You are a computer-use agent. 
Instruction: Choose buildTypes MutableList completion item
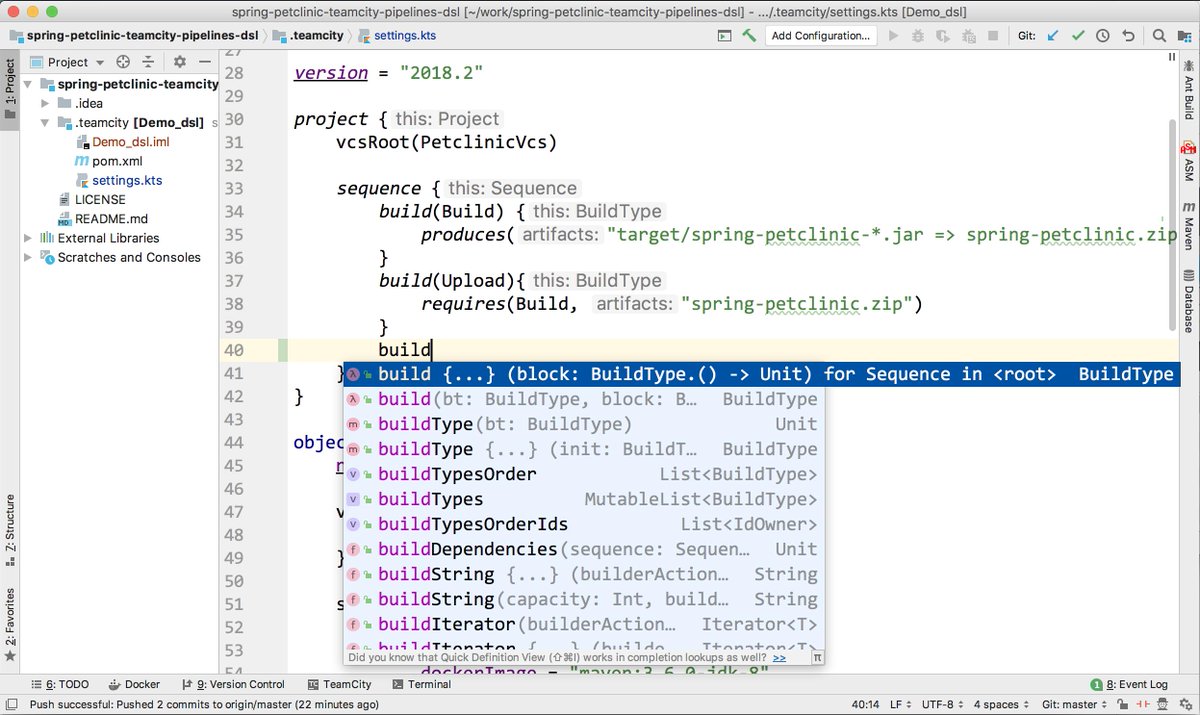[x=584, y=499]
